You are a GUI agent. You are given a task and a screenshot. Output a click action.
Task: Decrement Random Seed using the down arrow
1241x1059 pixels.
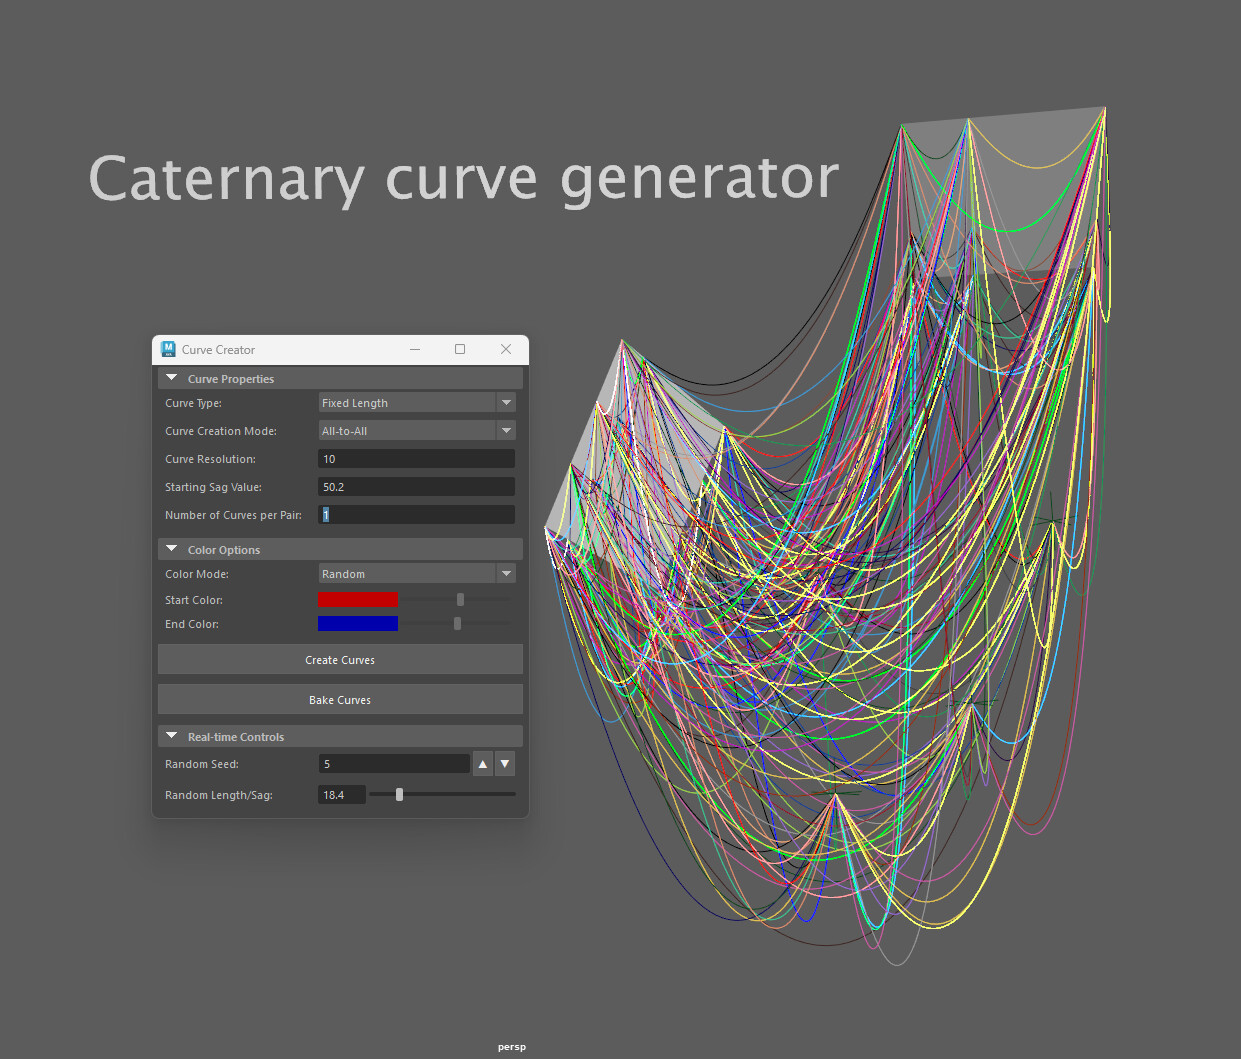click(x=505, y=763)
